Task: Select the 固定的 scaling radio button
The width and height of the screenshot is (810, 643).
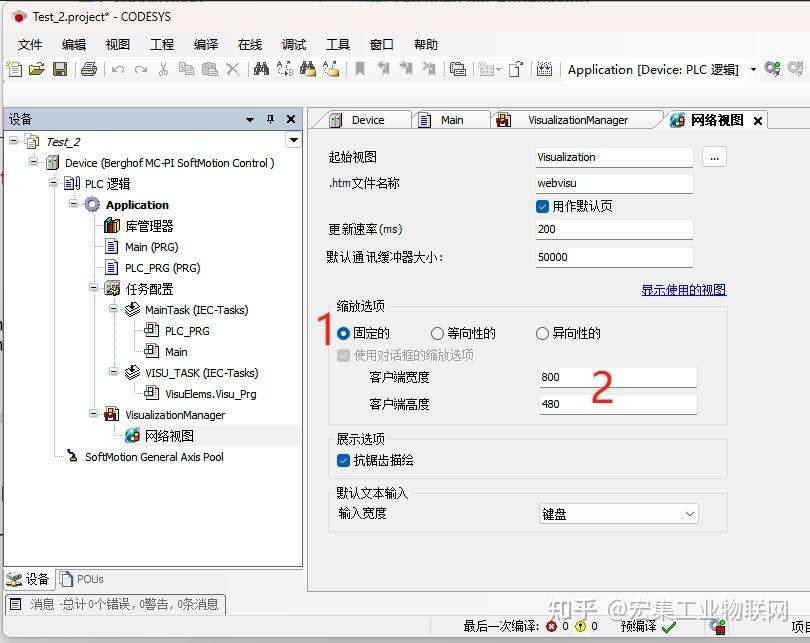Action: 341,334
